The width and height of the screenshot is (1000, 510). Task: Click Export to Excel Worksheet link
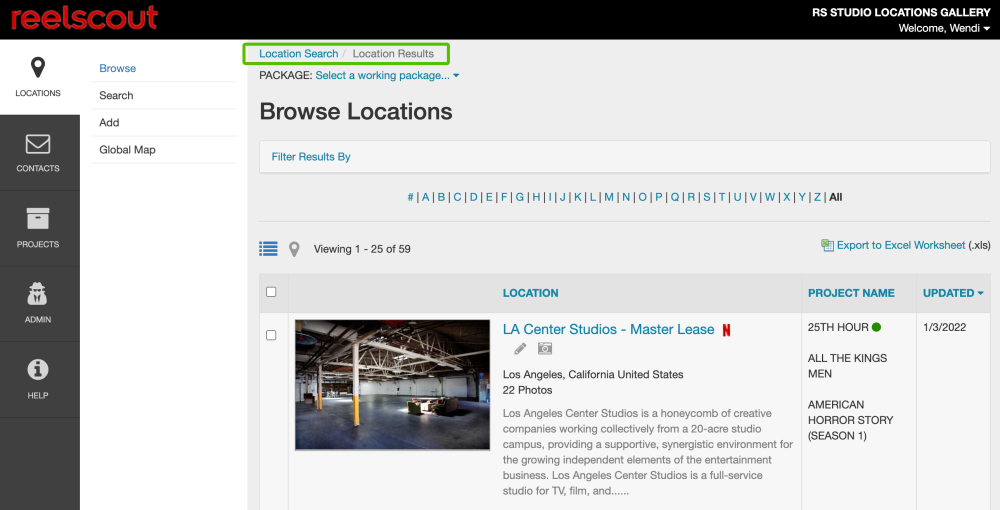click(901, 245)
